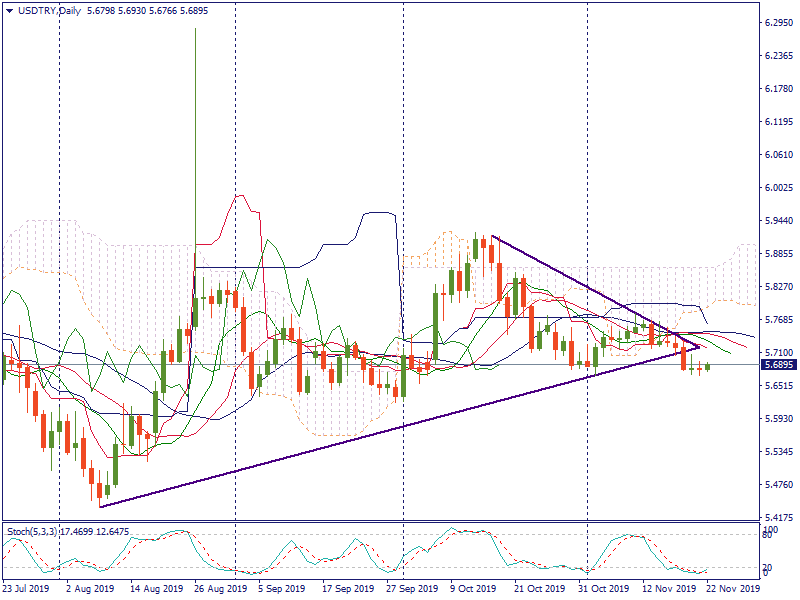
Task: Open the dropdown arrow beside USDTRY,Daily
Action: [x=8, y=10]
